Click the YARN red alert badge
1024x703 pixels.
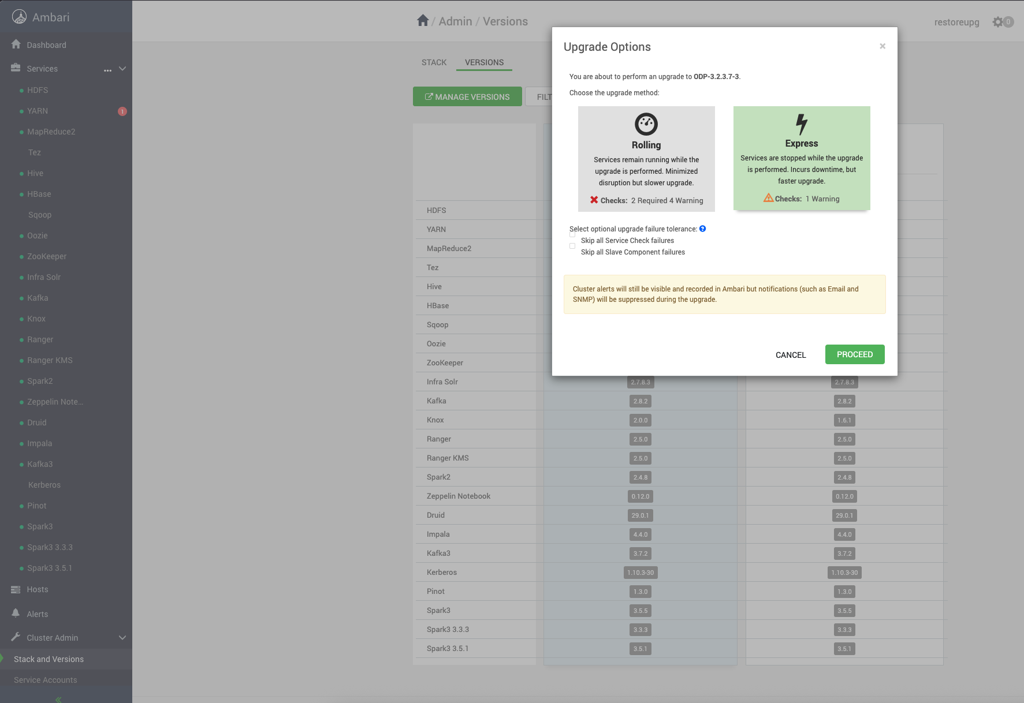122,111
